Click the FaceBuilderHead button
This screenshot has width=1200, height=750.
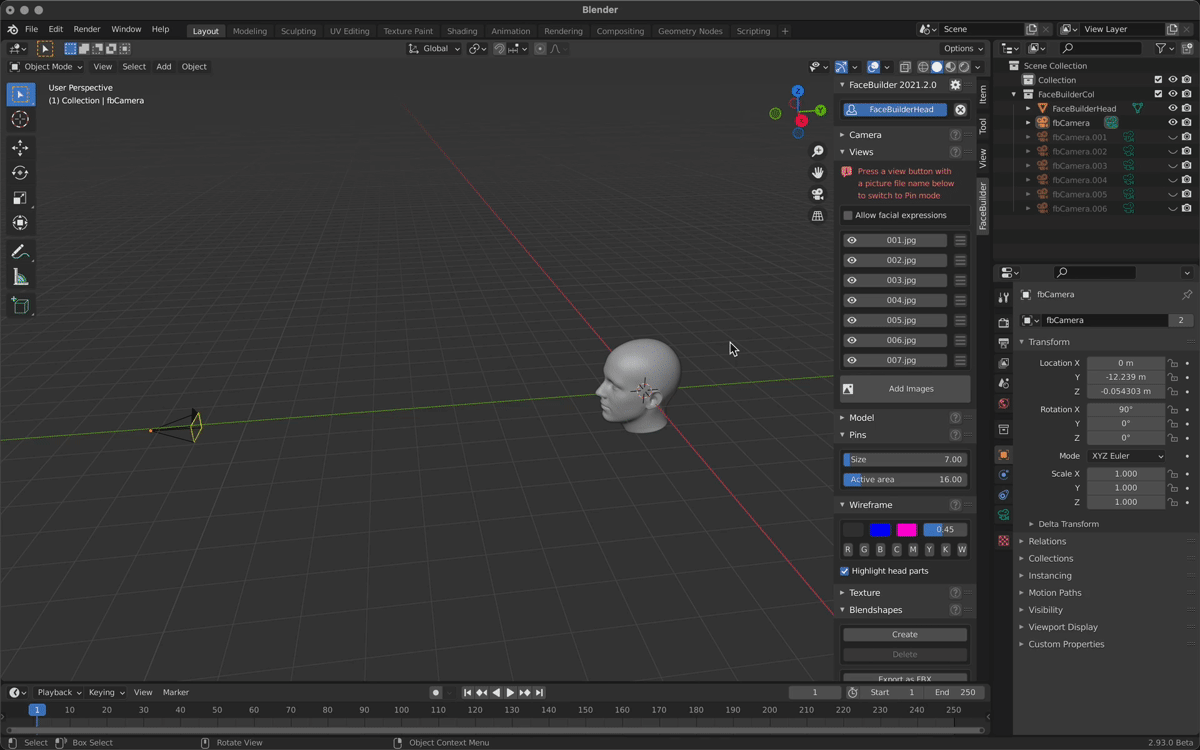pyautogui.click(x=895, y=110)
